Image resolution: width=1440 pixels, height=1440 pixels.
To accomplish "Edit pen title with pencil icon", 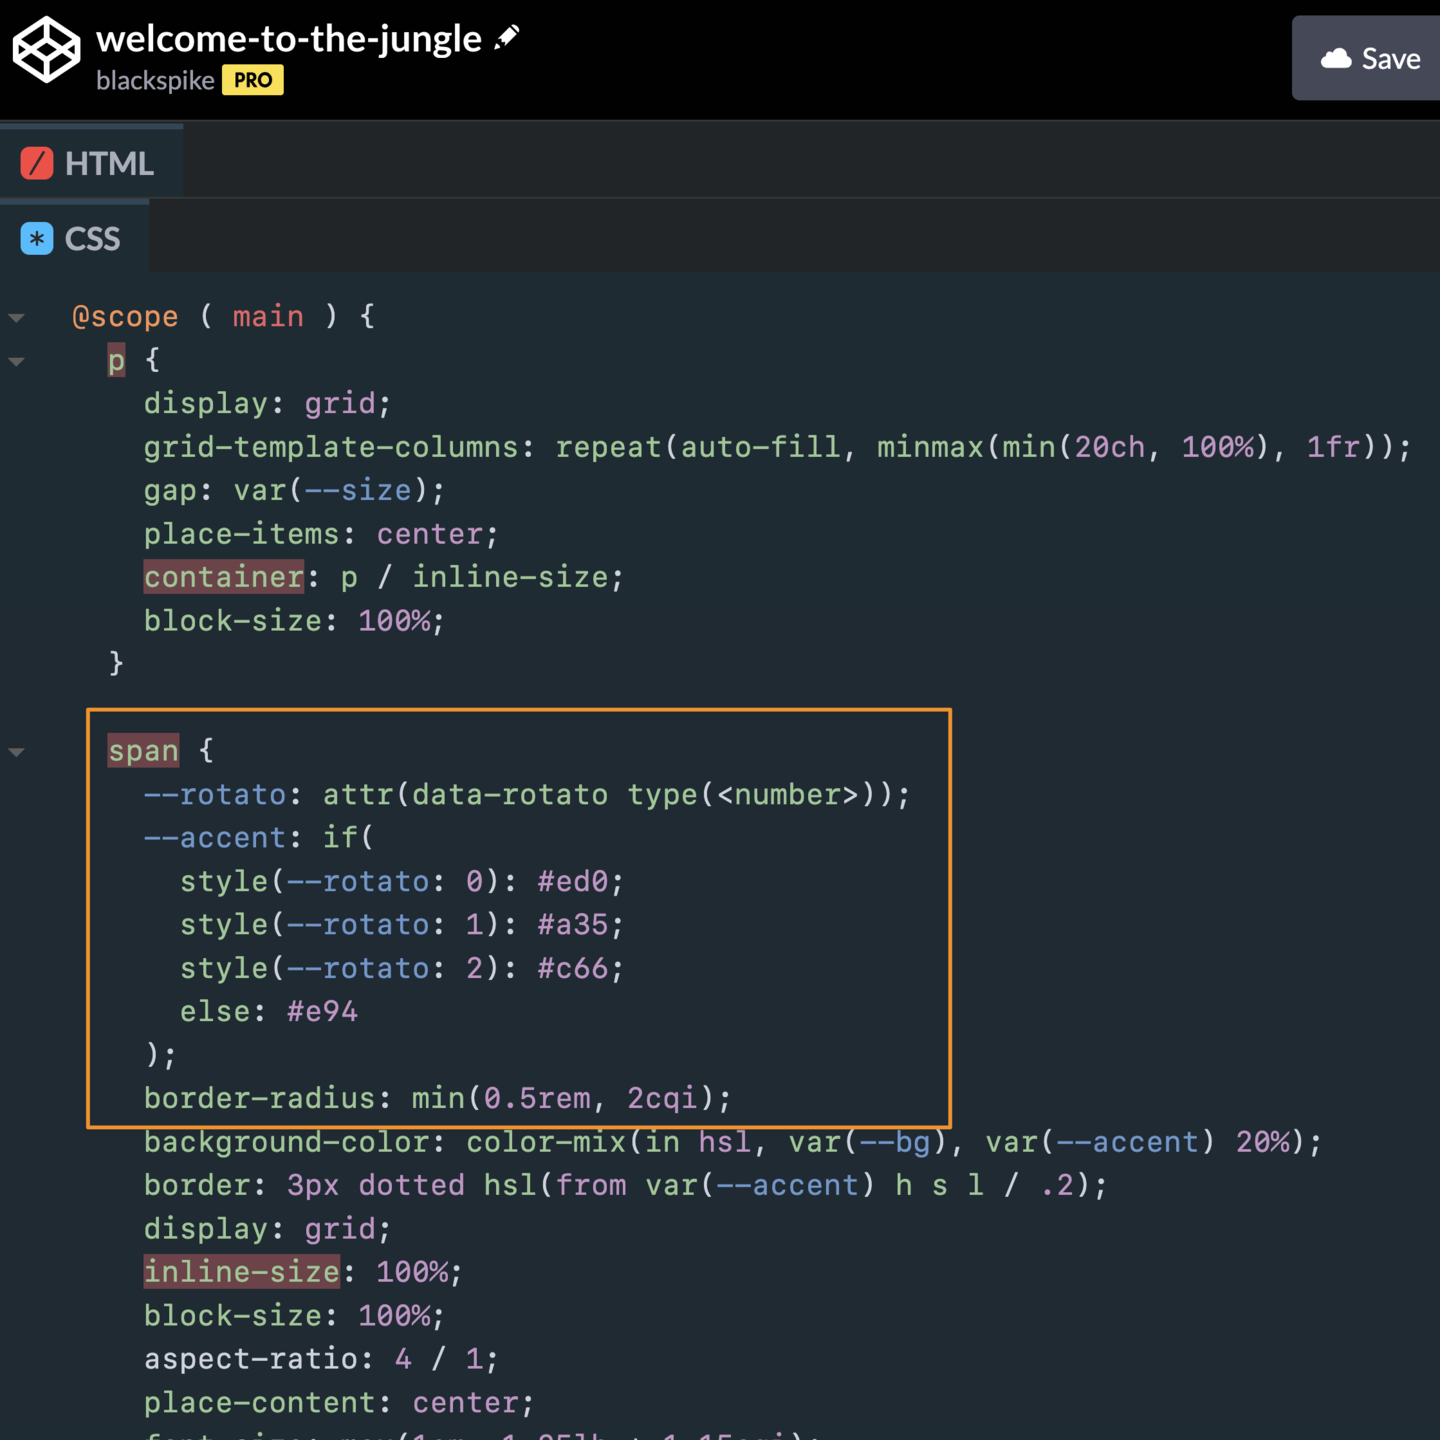I will tap(507, 38).
